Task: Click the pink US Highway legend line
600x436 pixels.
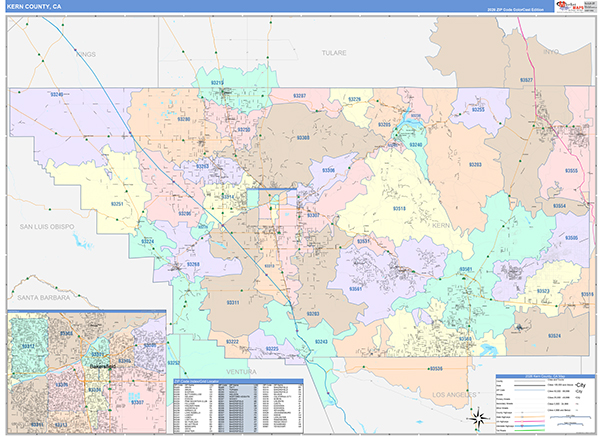Action: 530,421
